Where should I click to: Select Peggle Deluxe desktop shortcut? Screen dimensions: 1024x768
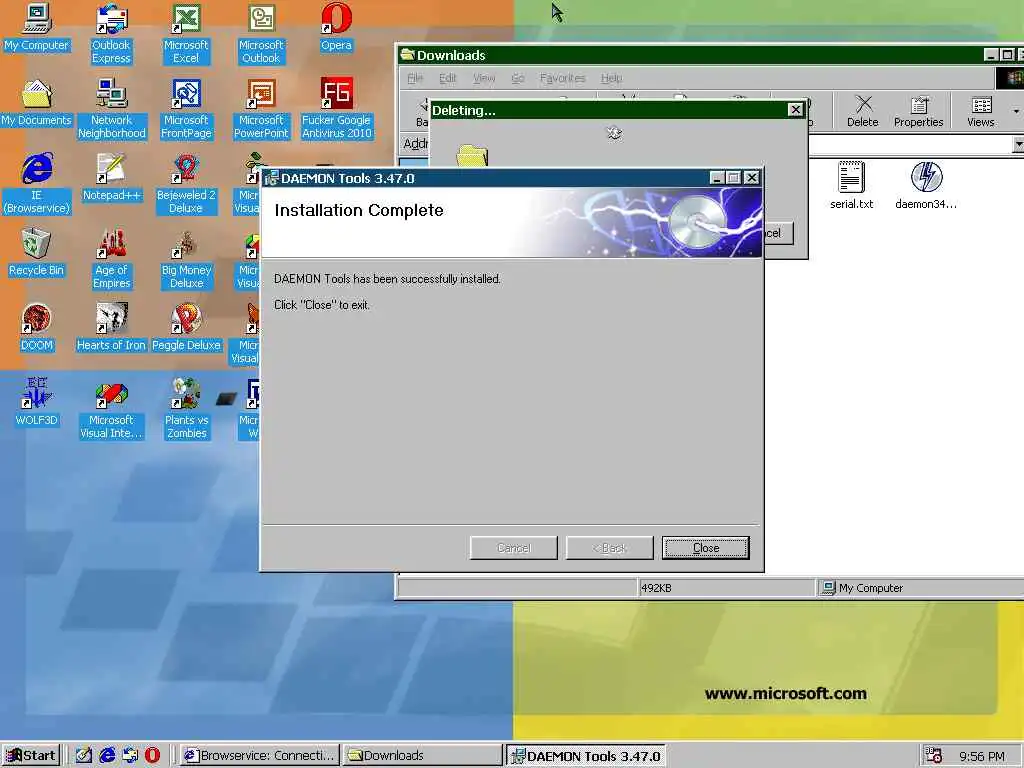coord(186,328)
